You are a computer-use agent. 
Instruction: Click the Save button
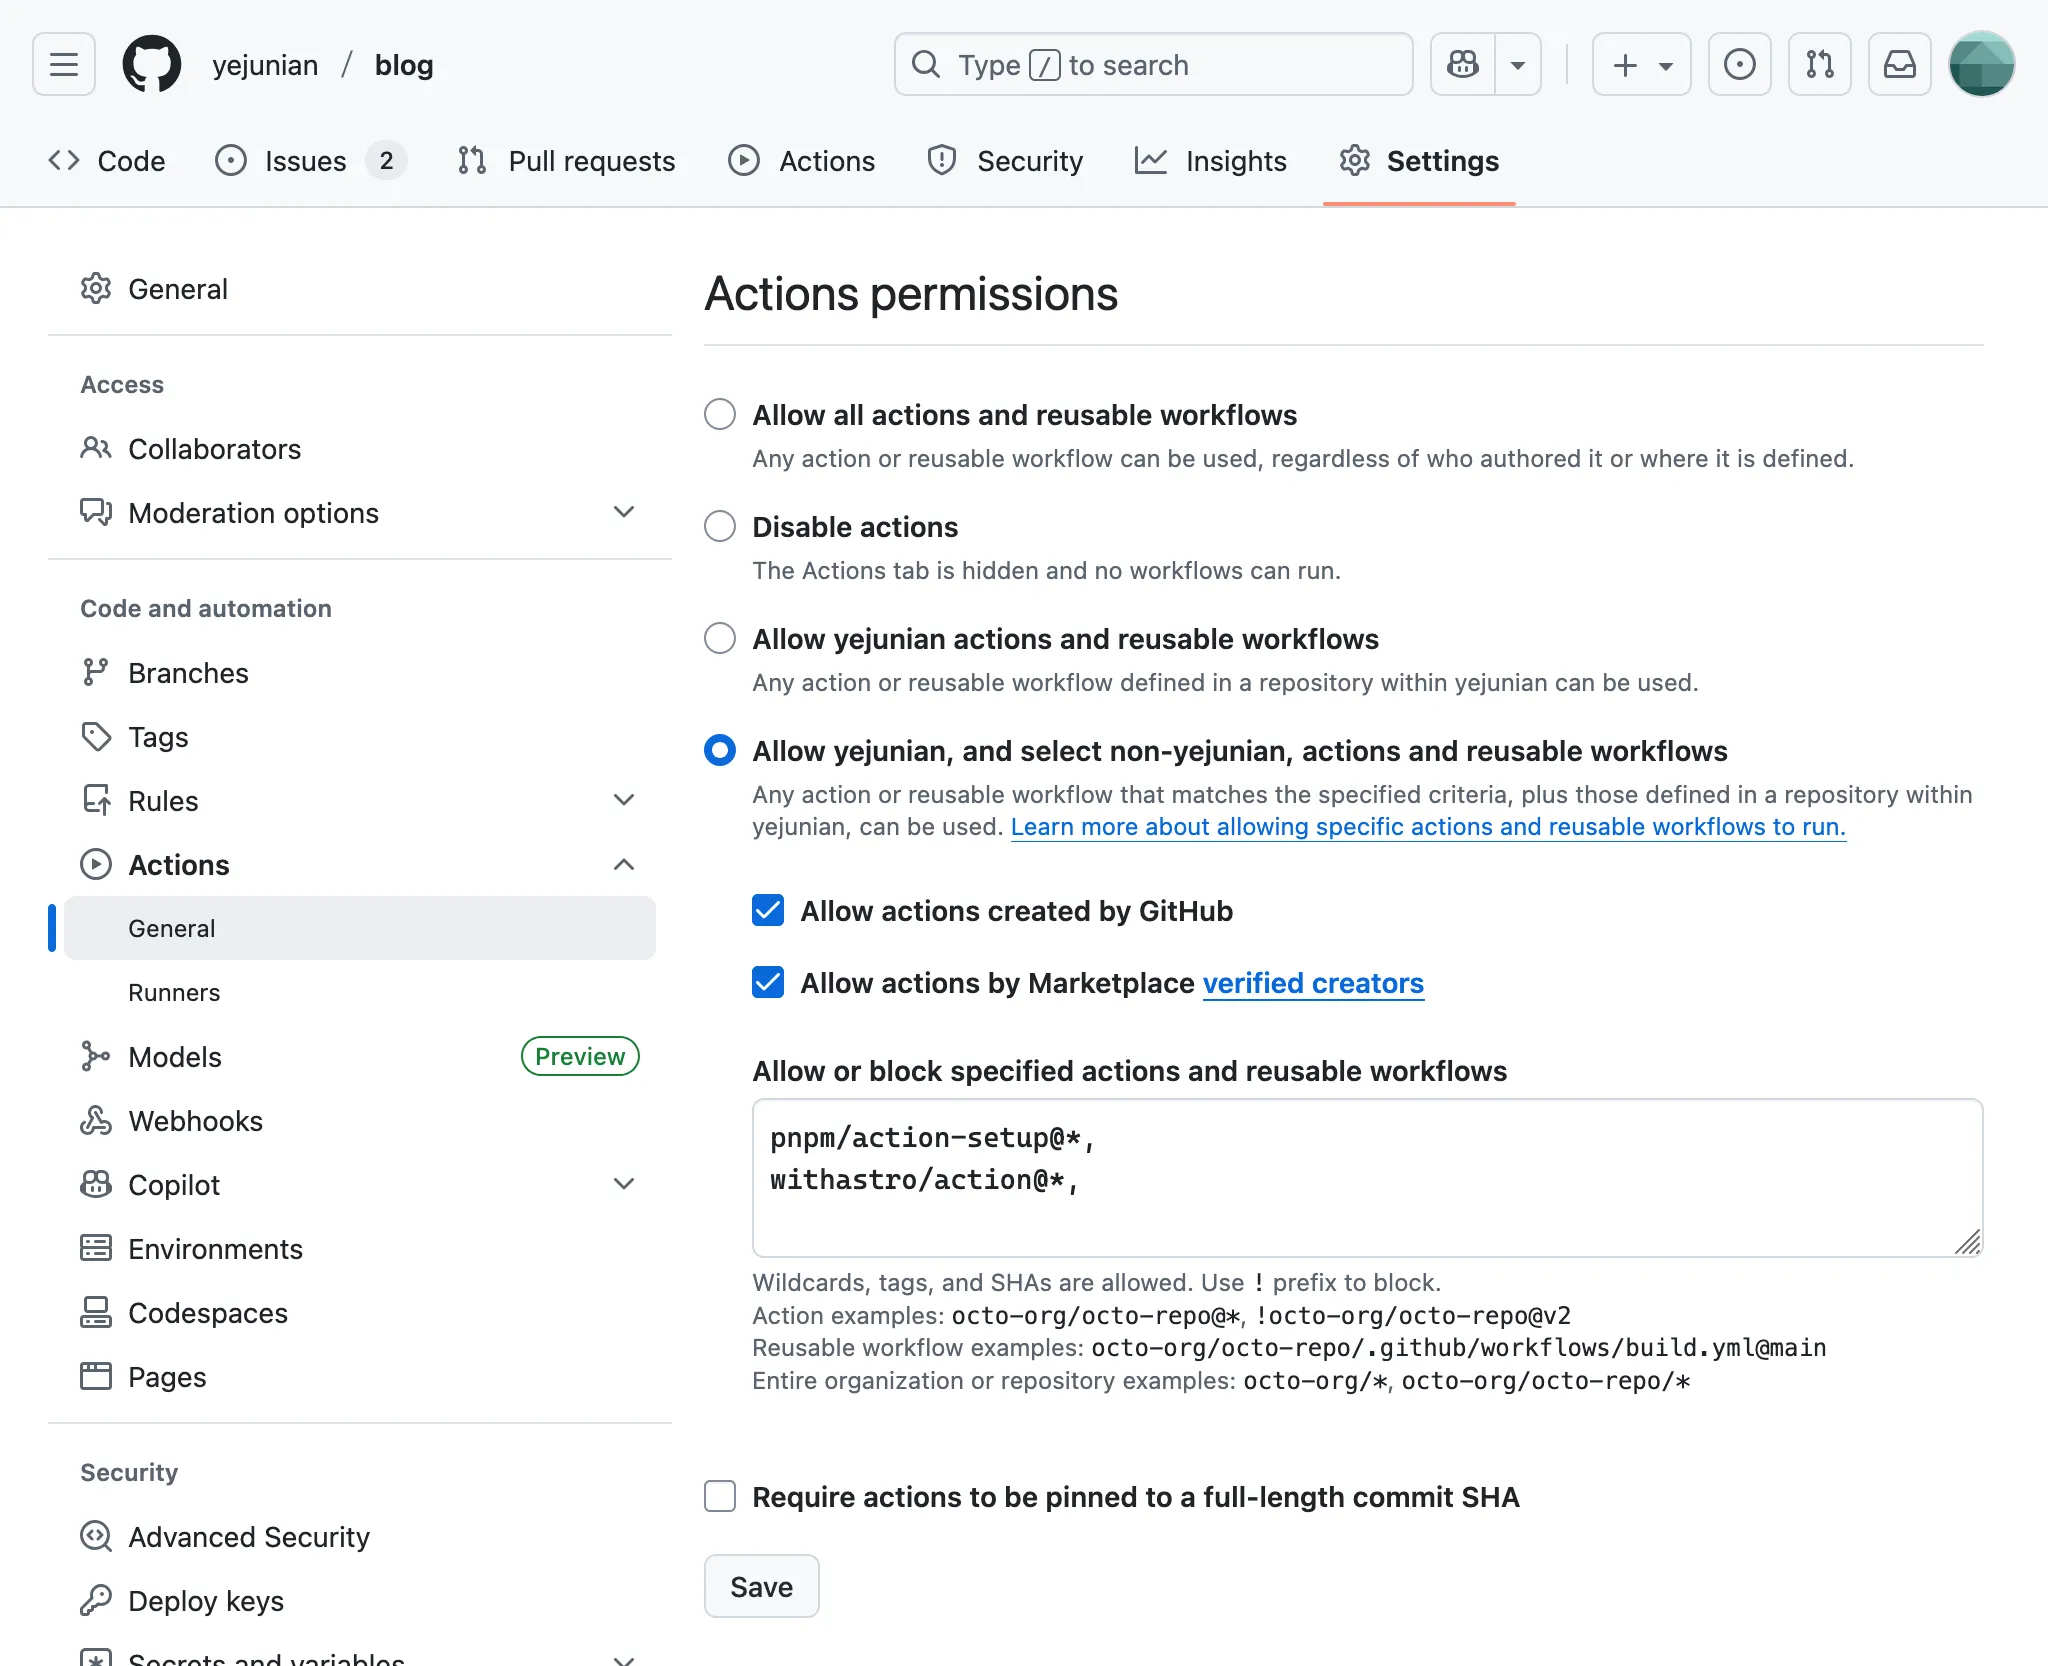[760, 1586]
